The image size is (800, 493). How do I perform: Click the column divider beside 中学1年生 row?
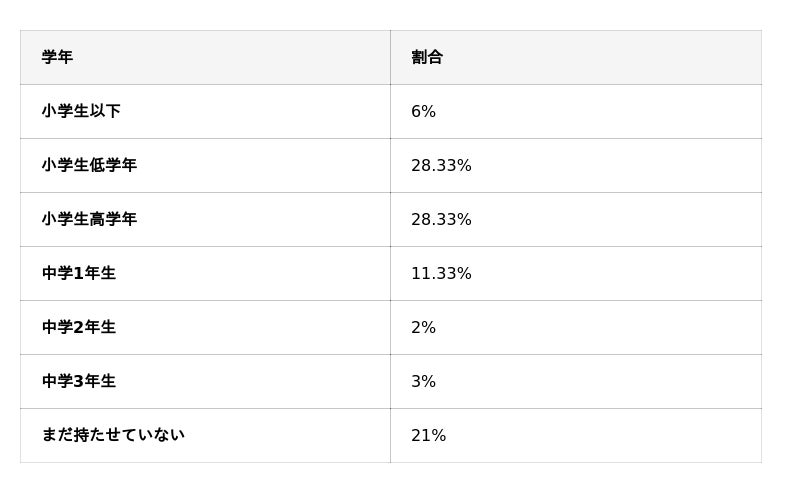click(390, 273)
